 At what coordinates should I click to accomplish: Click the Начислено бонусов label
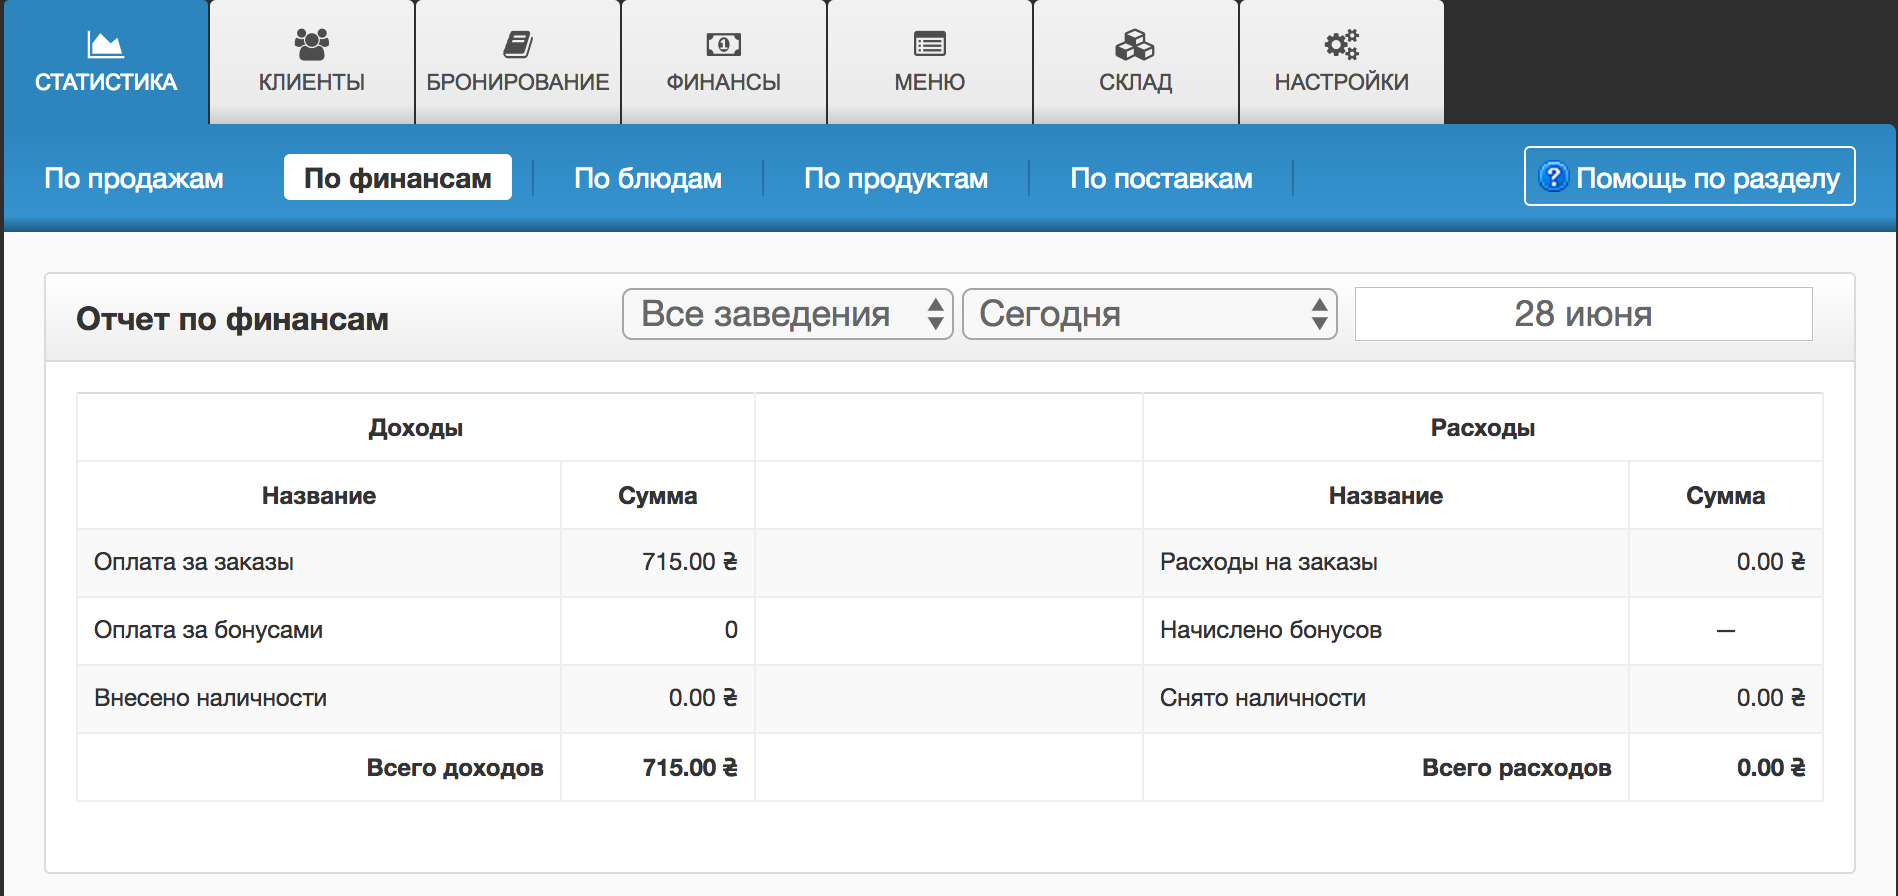1271,630
